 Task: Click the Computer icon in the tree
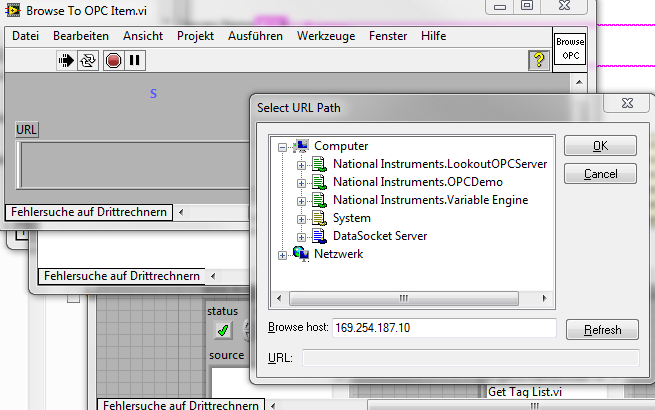pos(301,146)
